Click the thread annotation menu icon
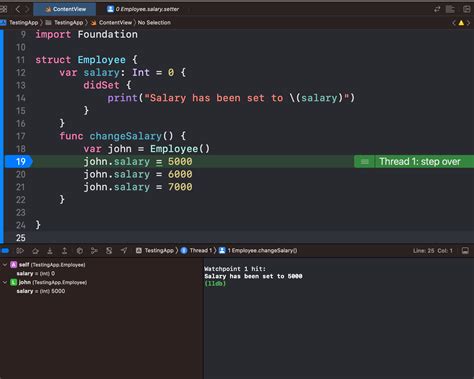 pyautogui.click(x=365, y=162)
